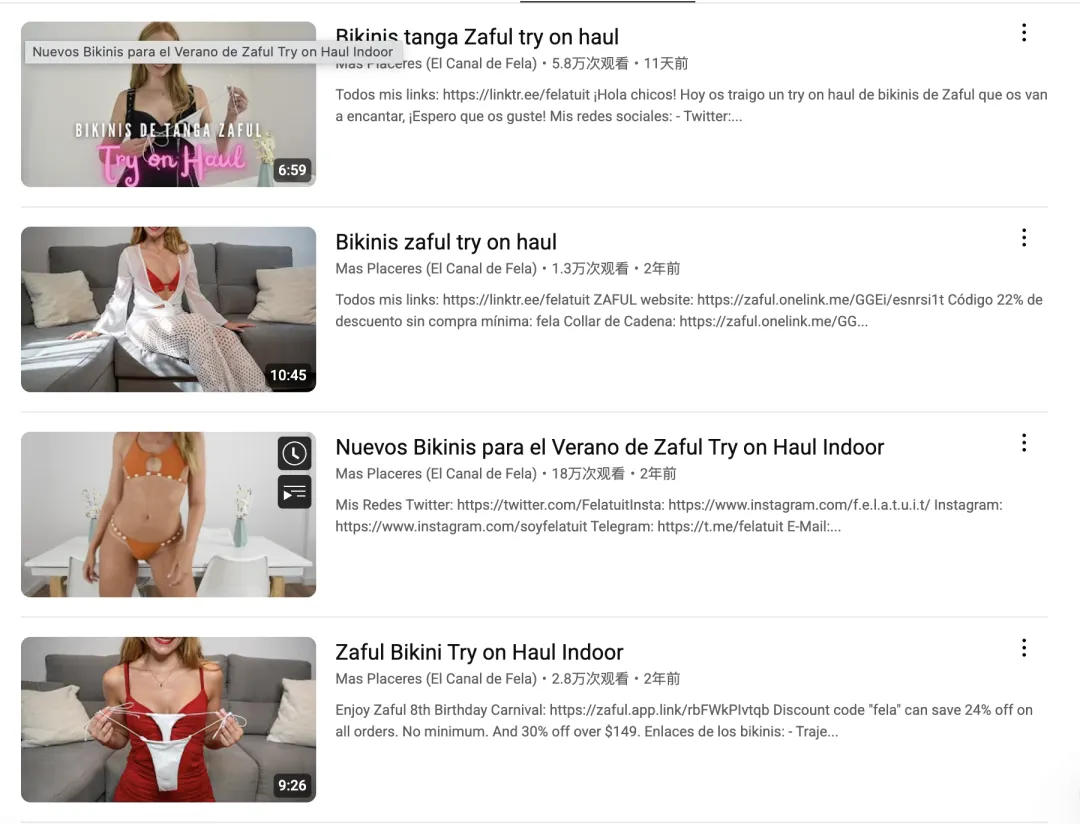This screenshot has width=1080, height=824.
Task: Open thumbnail of Bikinis tanga Zaful video
Action: 169,104
